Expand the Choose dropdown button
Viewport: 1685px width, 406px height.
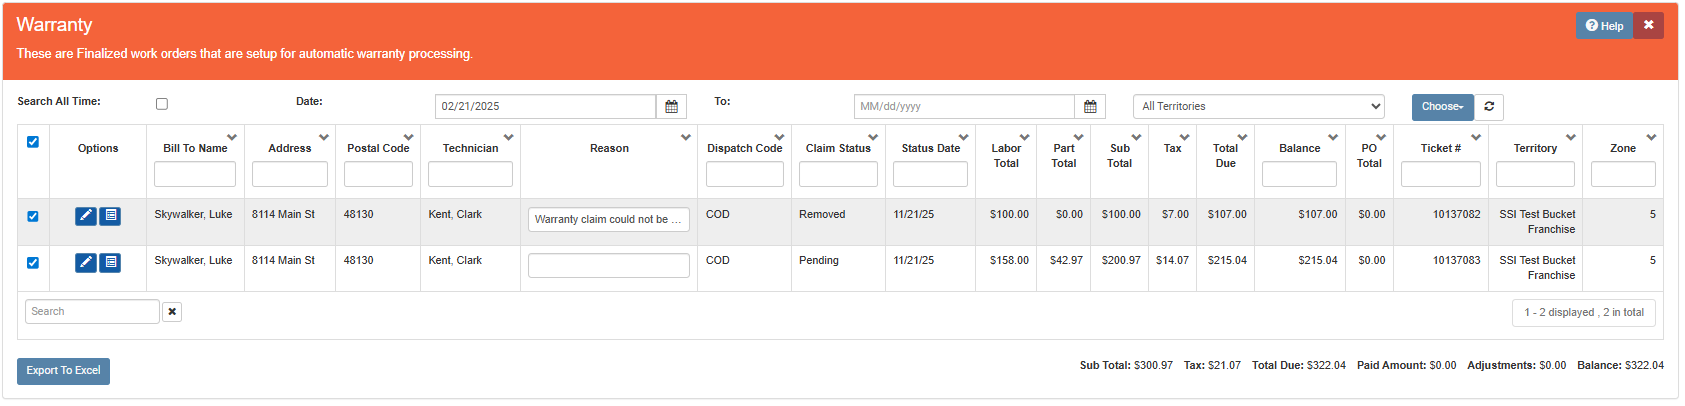pos(1442,107)
